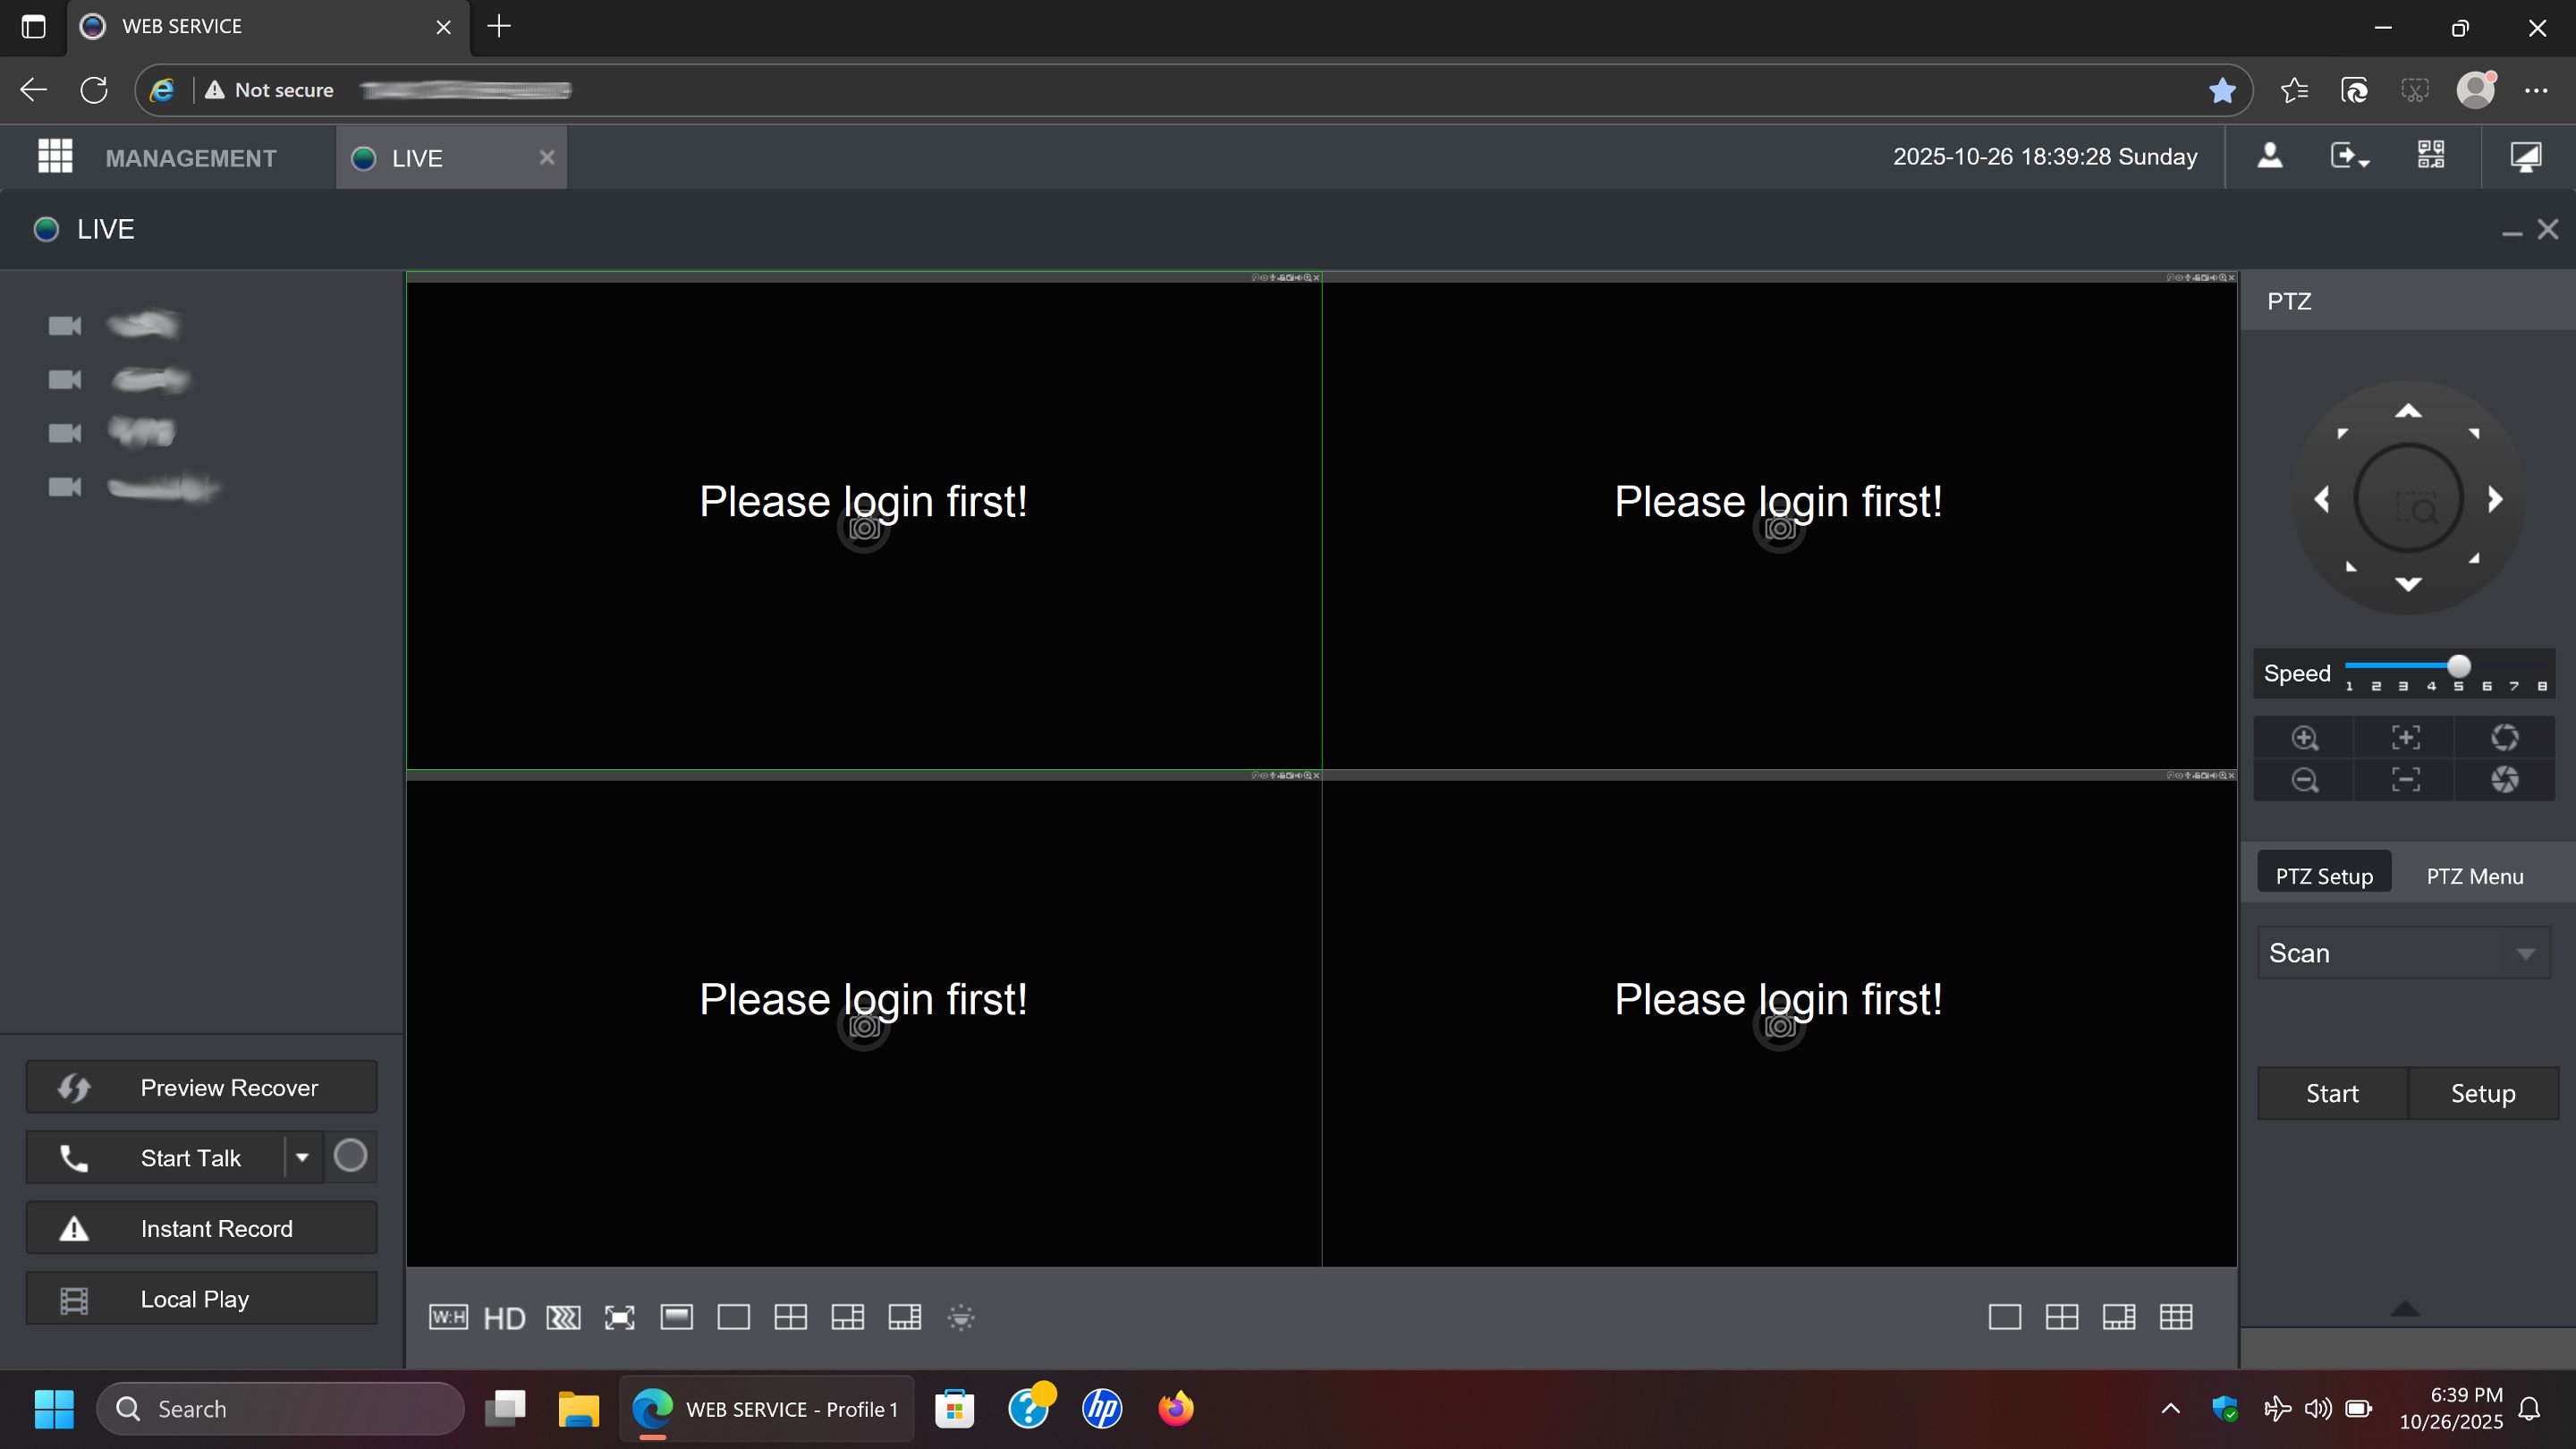Pan camera right with PTZ arrow

pos(2495,499)
